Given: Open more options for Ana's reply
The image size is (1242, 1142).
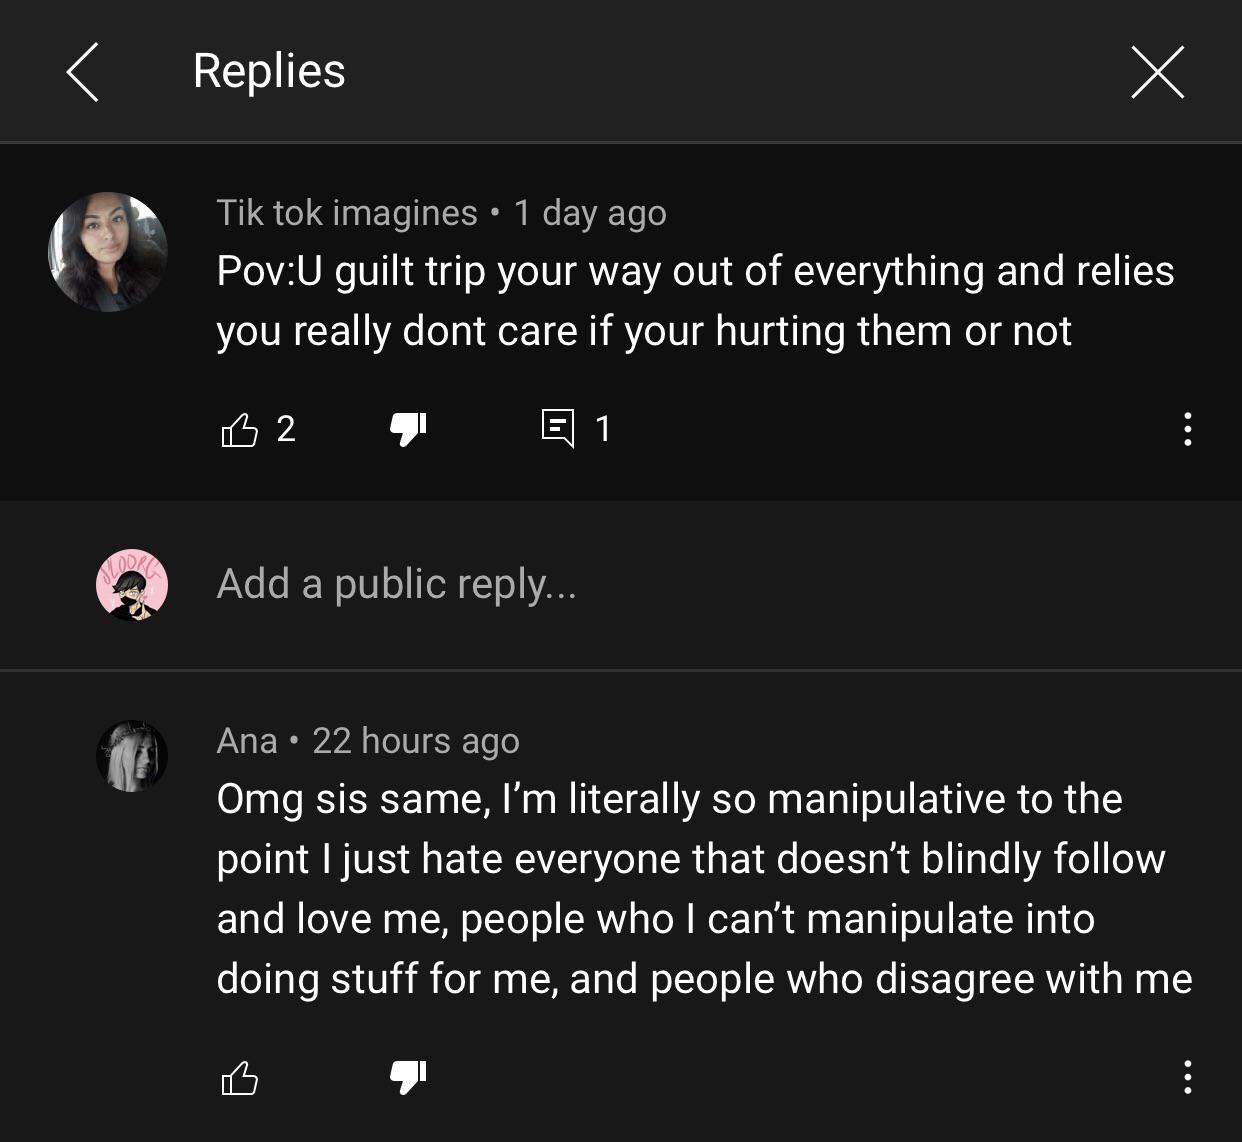Looking at the screenshot, I should (1187, 1077).
